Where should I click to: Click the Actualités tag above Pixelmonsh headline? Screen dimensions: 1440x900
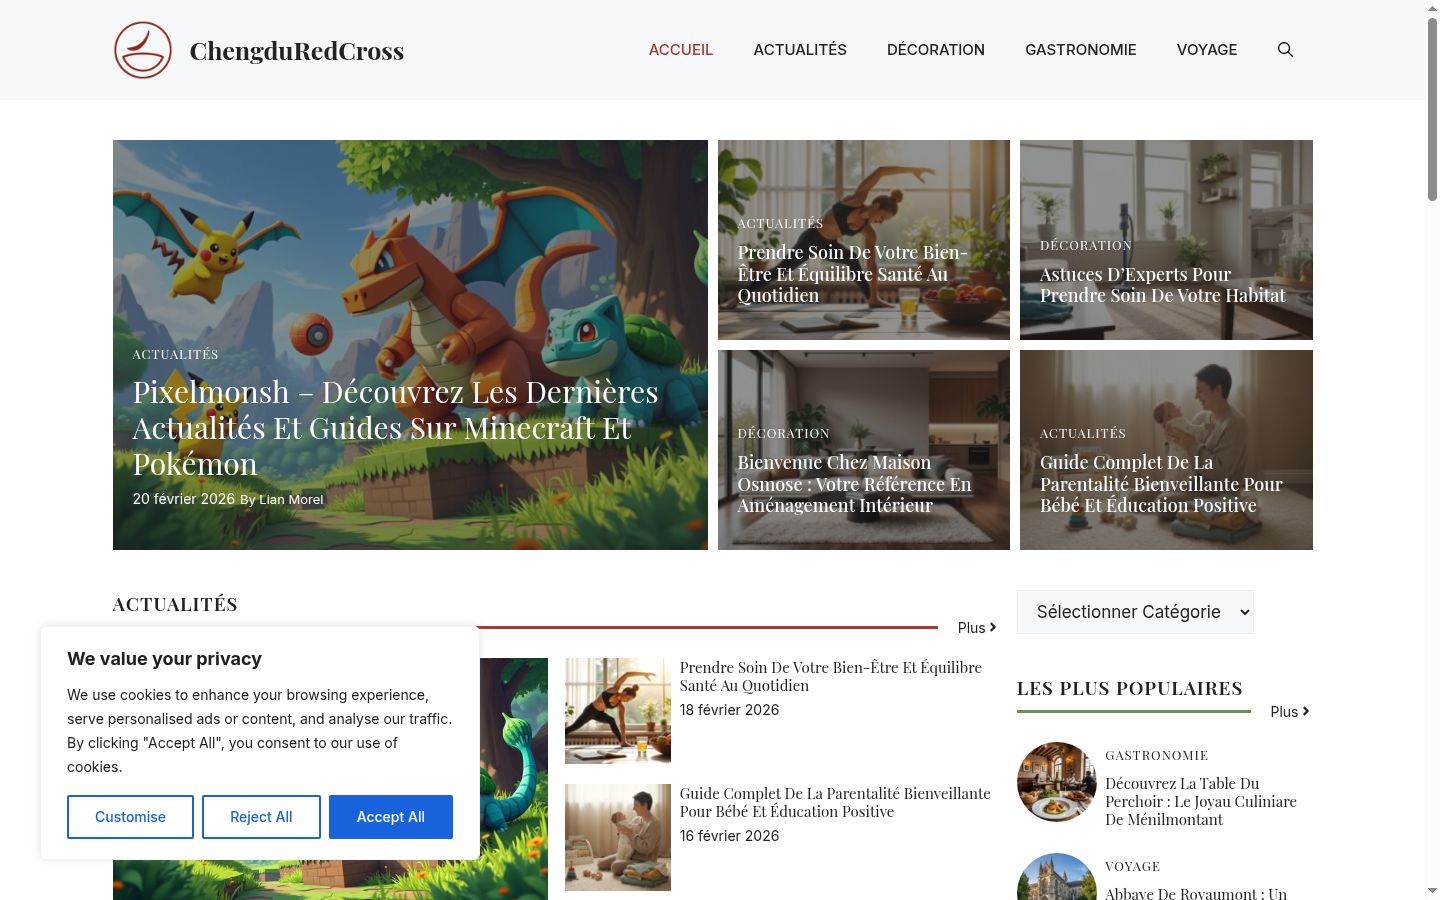175,354
